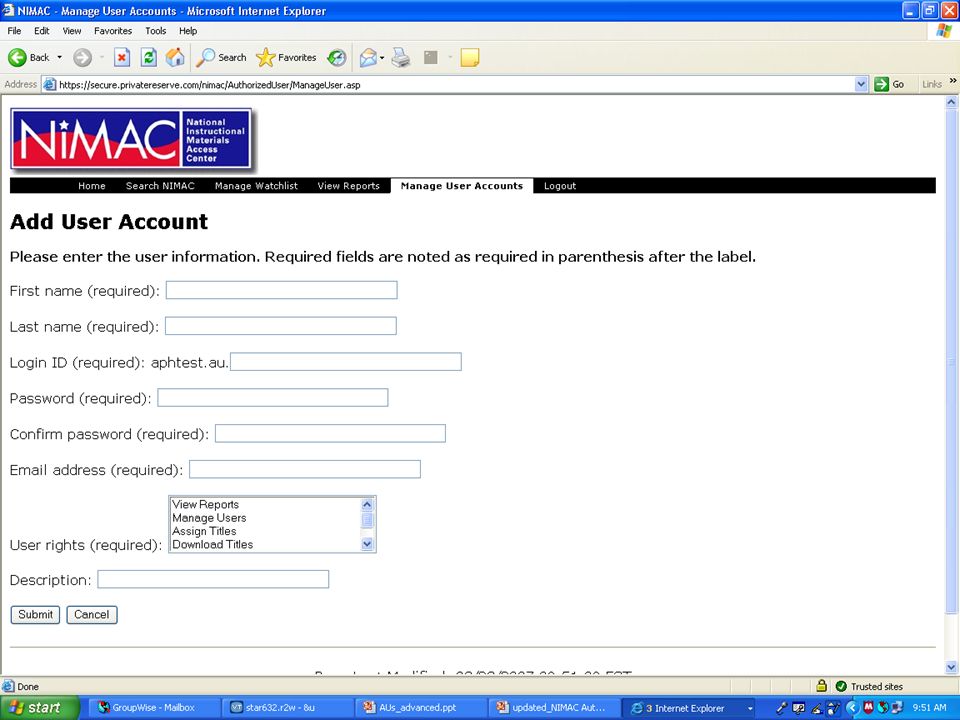Screen dimensions: 960x720
Task: Click the Password input field
Action: 272,397
